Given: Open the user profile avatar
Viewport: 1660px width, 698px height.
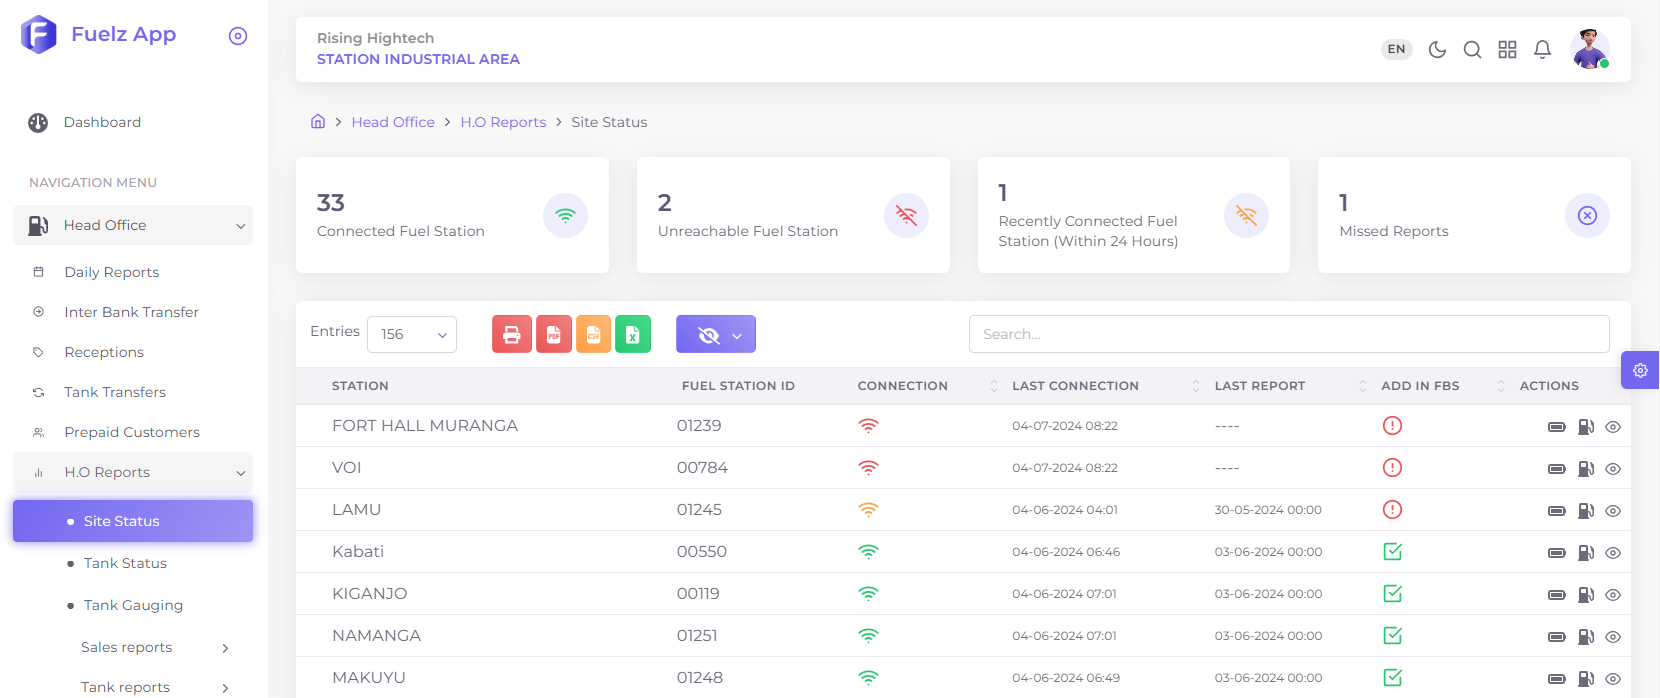Looking at the screenshot, I should click(1589, 49).
